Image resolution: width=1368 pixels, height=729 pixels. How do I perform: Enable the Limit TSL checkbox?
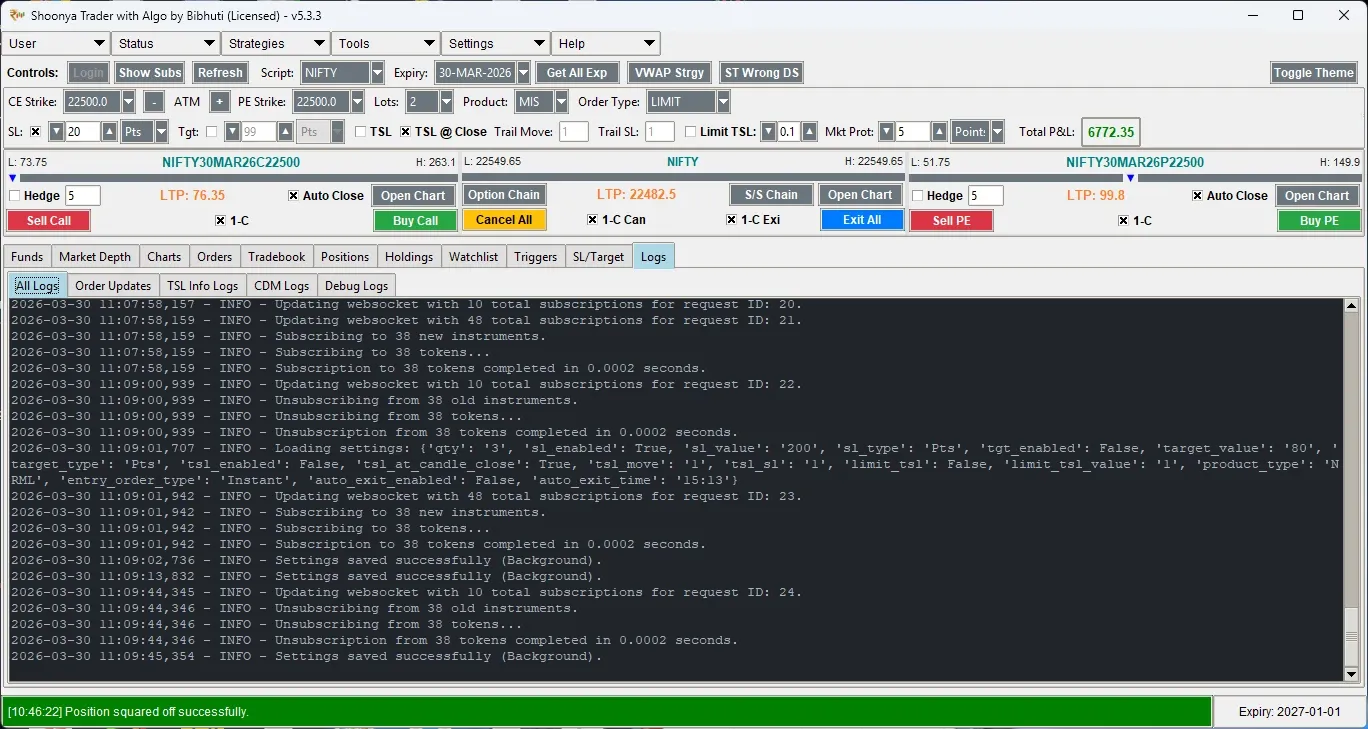691,132
